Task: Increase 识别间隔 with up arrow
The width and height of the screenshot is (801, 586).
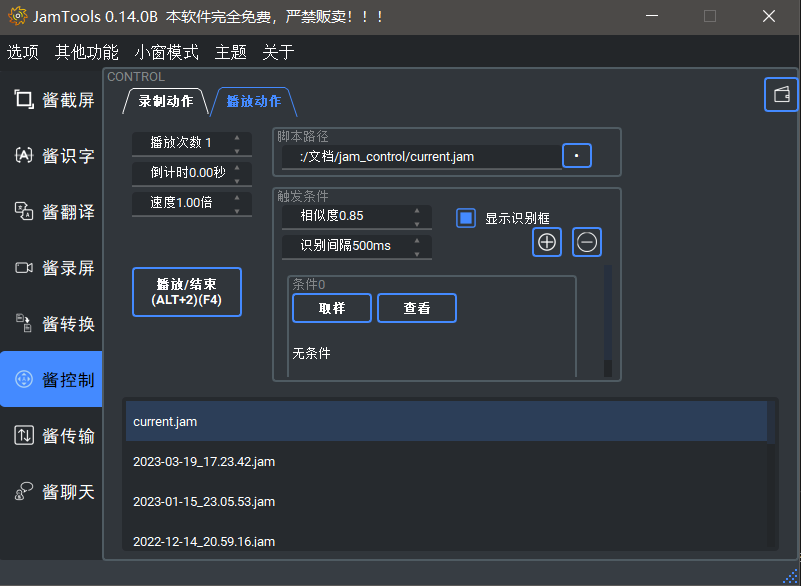Action: pos(417,241)
